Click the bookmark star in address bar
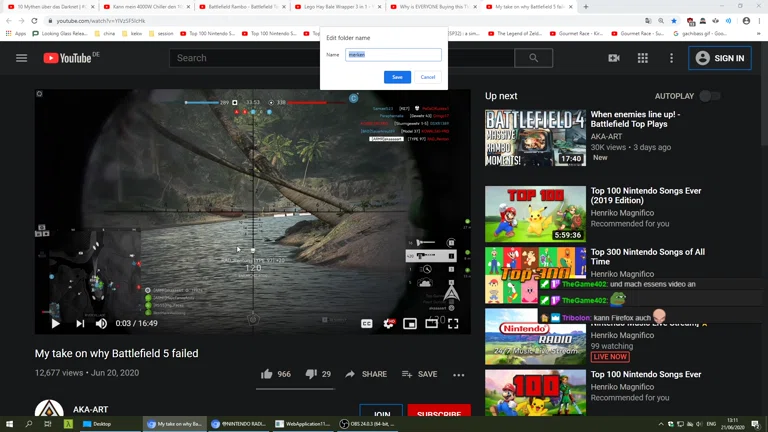 (674, 21)
